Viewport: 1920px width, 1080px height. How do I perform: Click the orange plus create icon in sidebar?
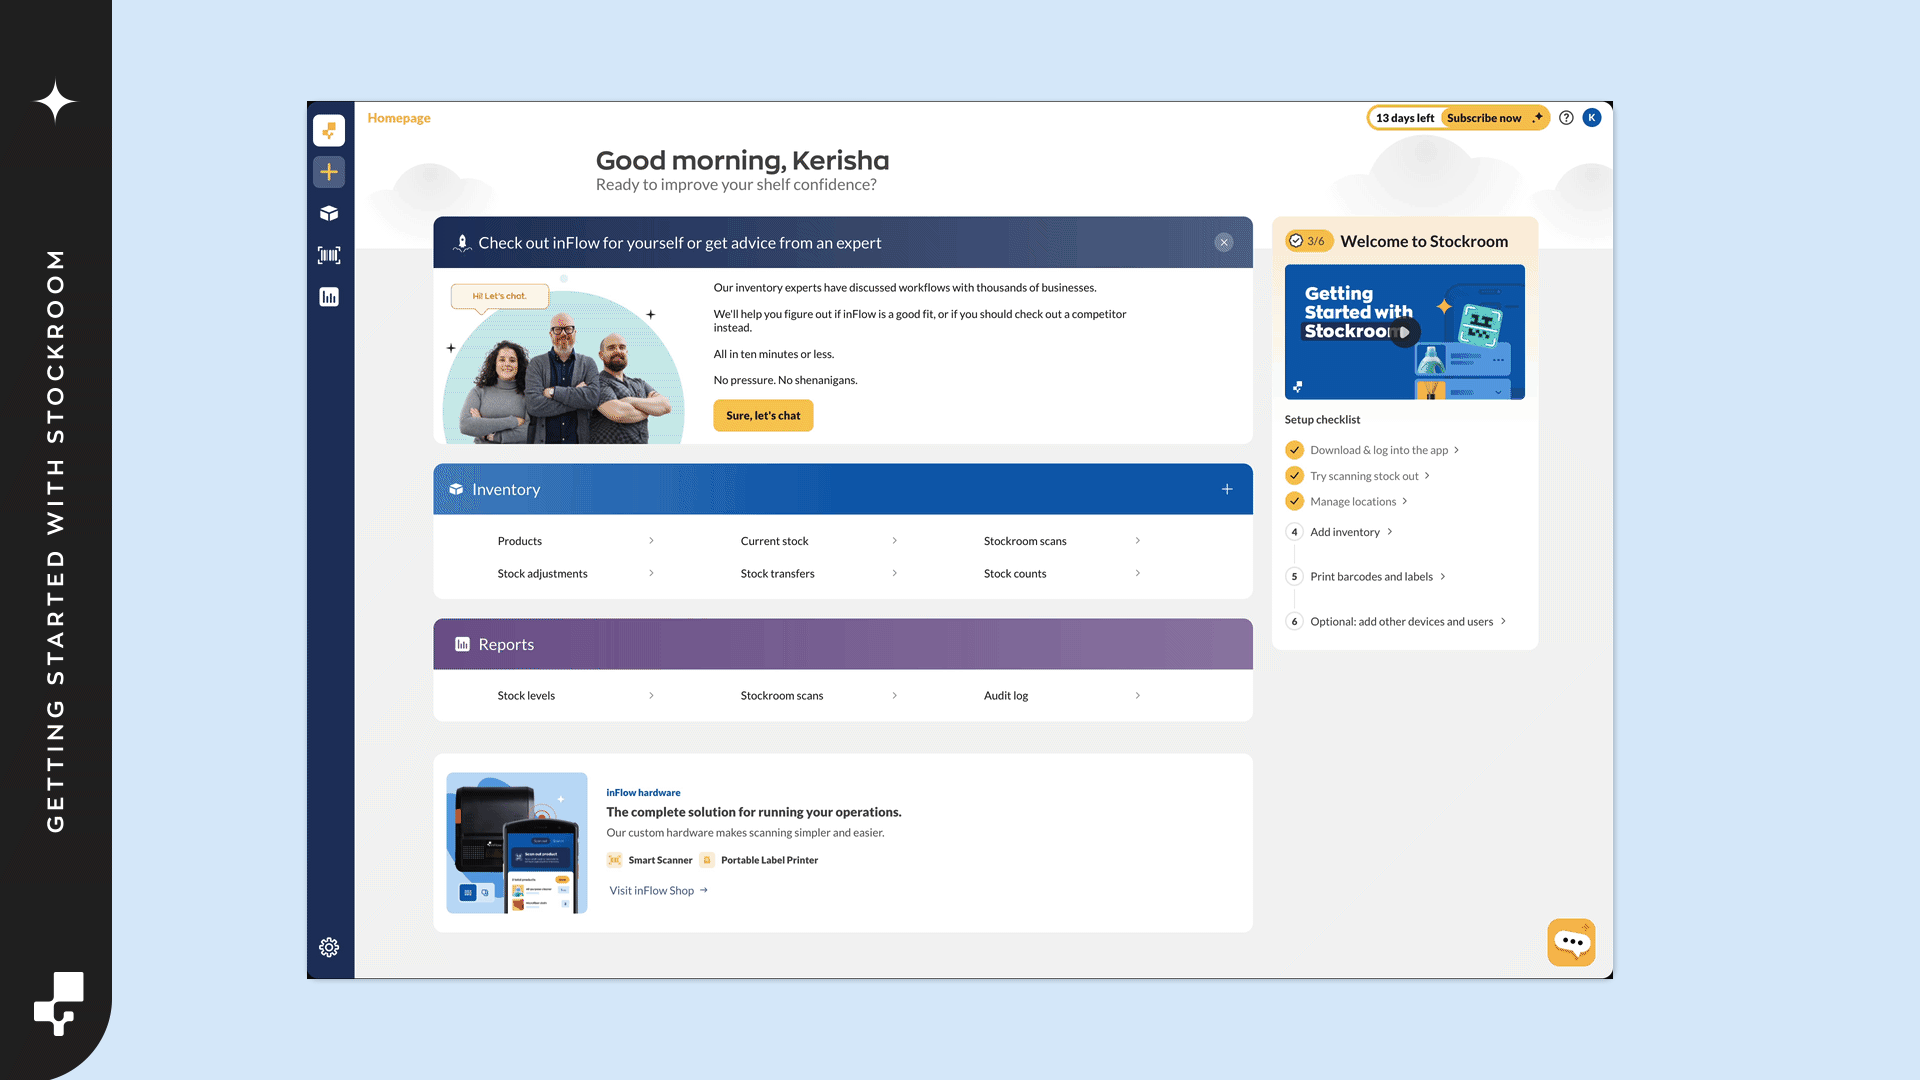click(x=329, y=172)
